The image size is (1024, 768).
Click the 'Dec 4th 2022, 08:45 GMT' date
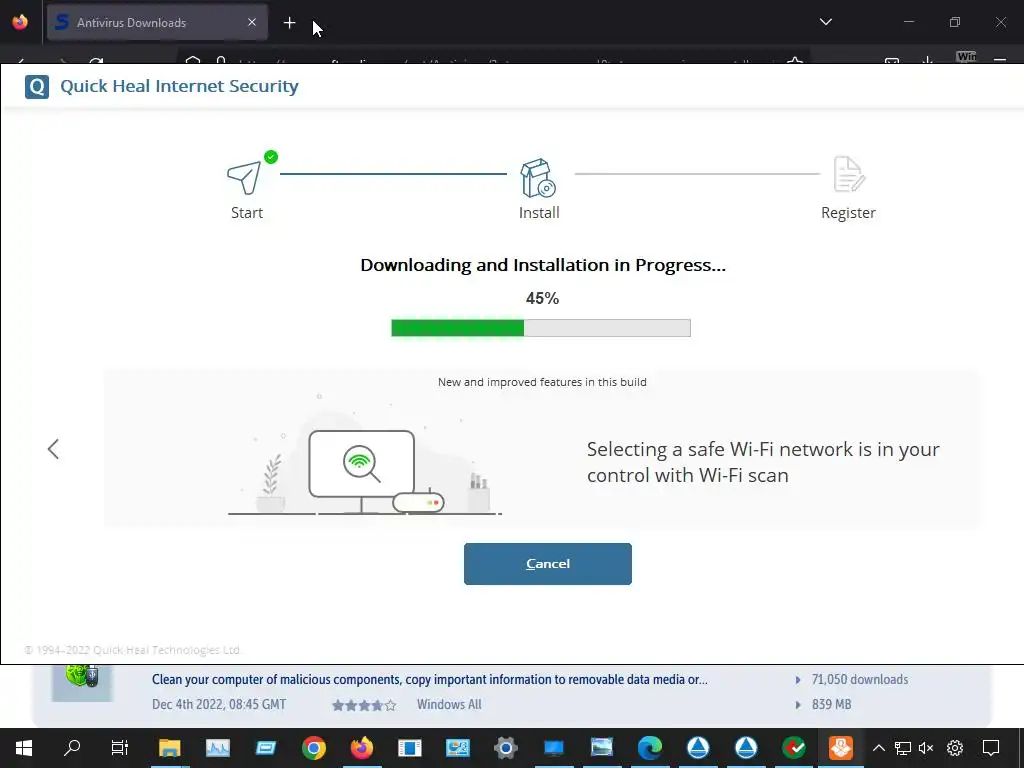click(219, 705)
